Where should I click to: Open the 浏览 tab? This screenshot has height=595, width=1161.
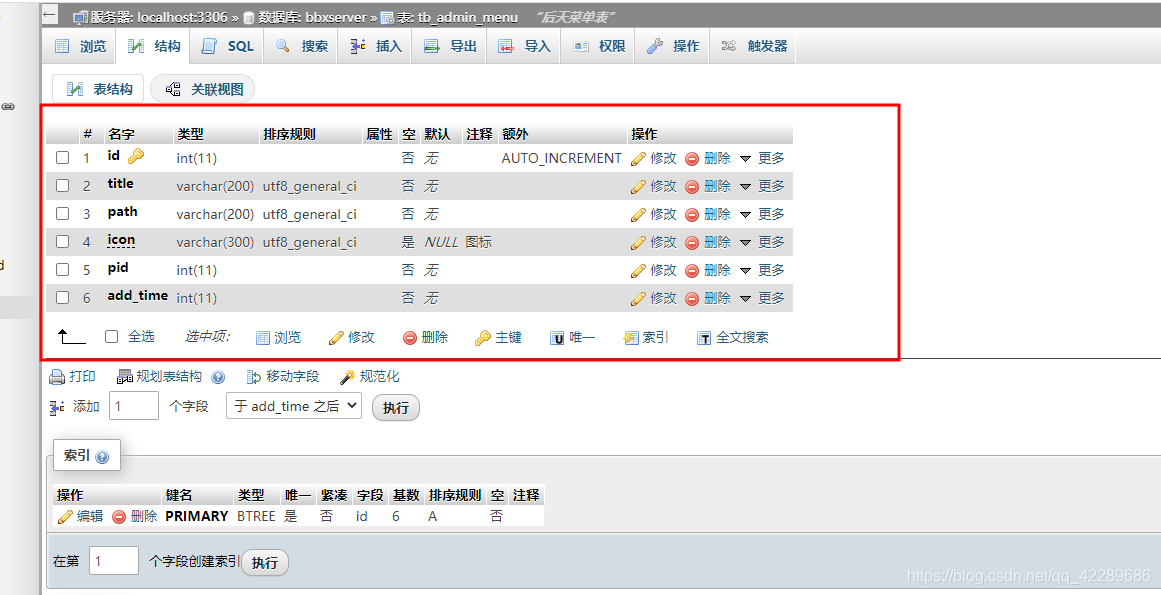[x=80, y=46]
